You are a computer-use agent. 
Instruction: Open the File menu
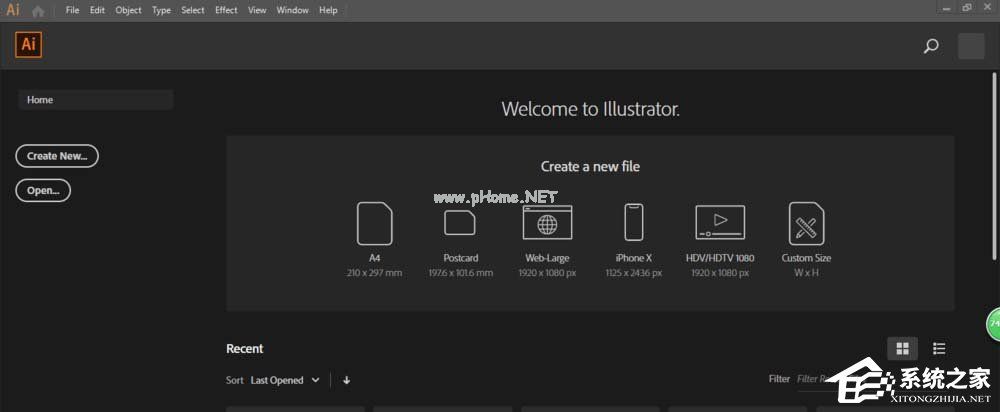pyautogui.click(x=73, y=10)
